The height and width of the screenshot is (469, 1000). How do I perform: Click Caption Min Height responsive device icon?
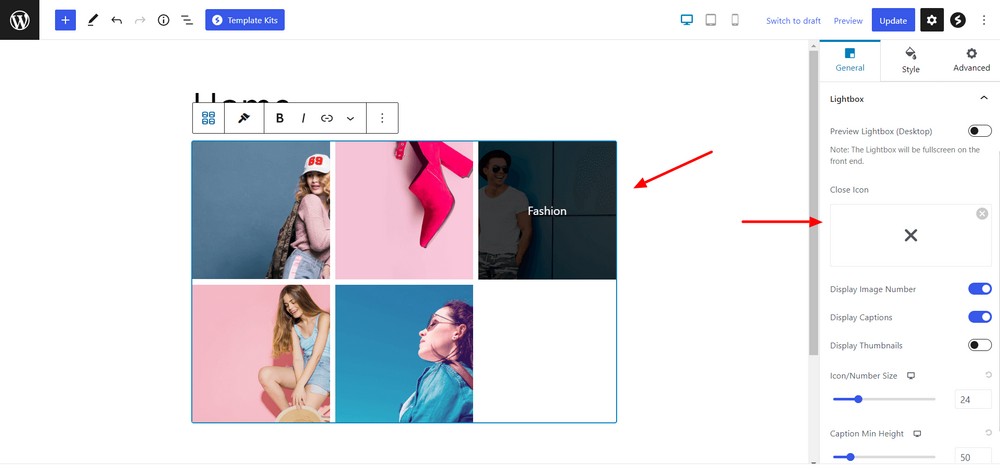coord(917,434)
